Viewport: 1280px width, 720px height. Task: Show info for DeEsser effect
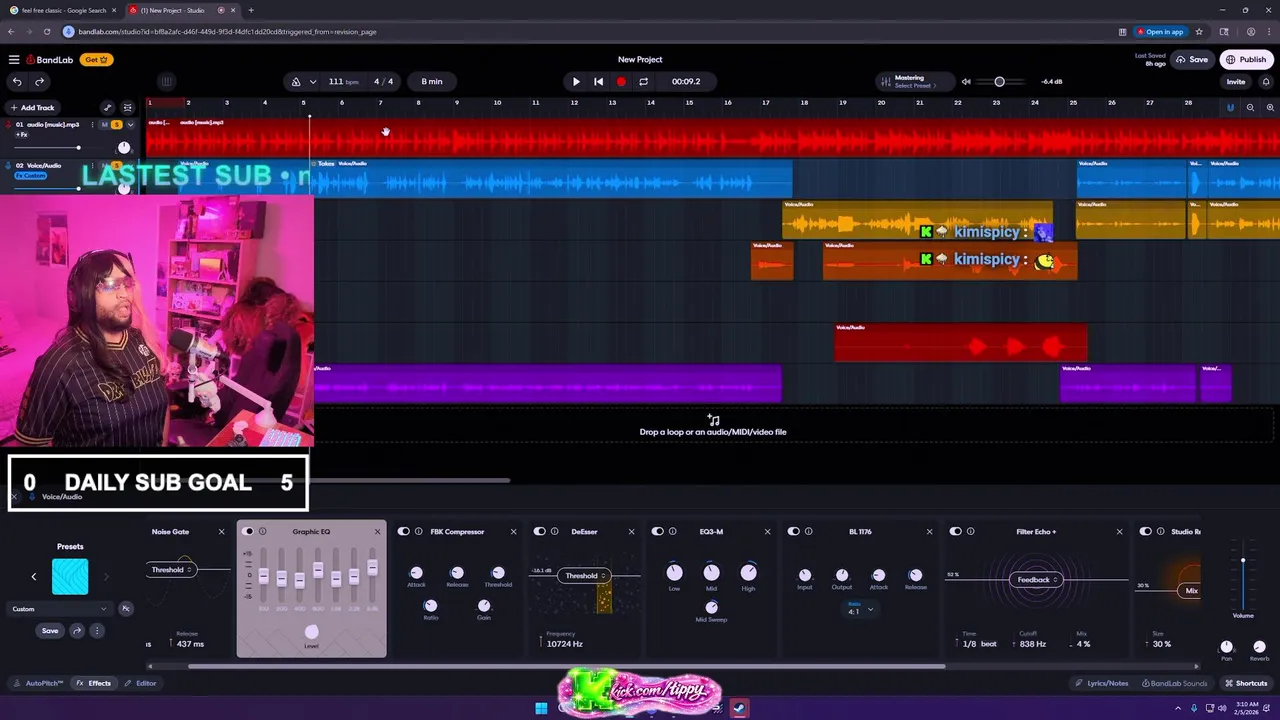click(554, 532)
